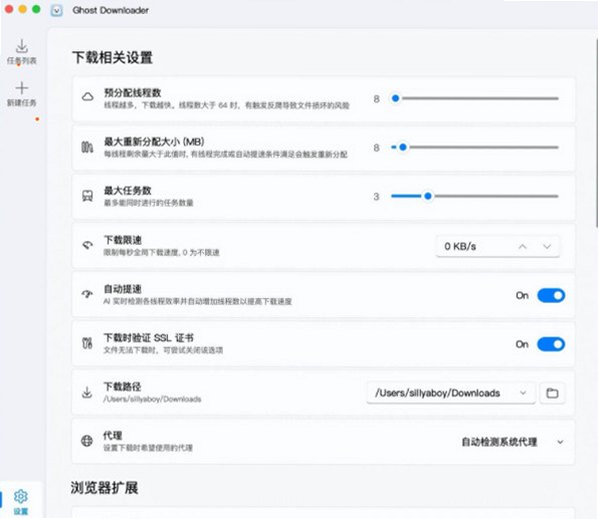
Task: Click the 代理 setting title
Action: tap(113, 435)
